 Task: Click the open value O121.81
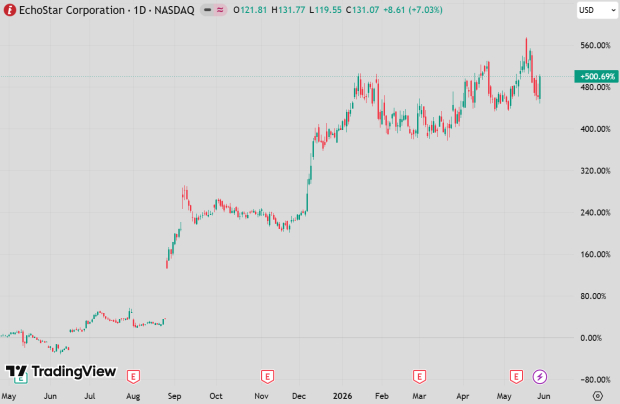point(250,10)
